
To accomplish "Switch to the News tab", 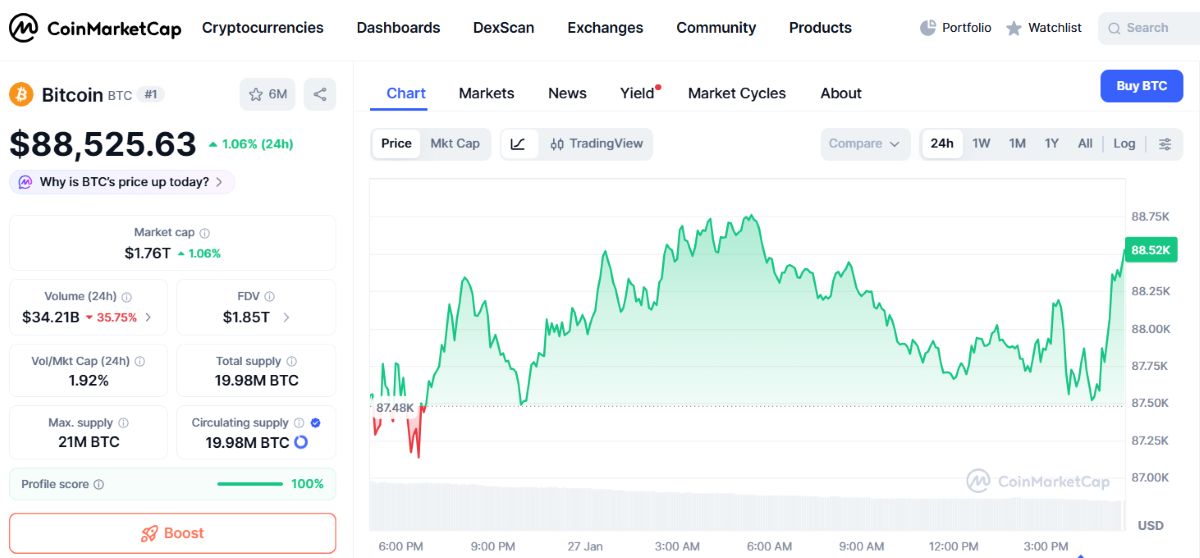I will (x=567, y=93).
